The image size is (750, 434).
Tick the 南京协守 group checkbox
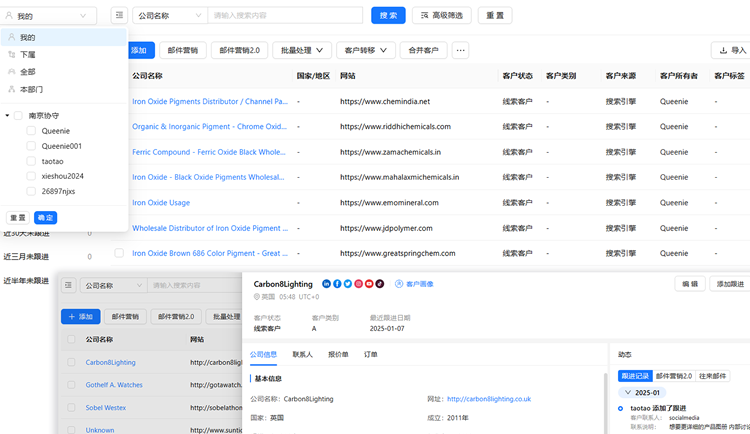click(18, 115)
